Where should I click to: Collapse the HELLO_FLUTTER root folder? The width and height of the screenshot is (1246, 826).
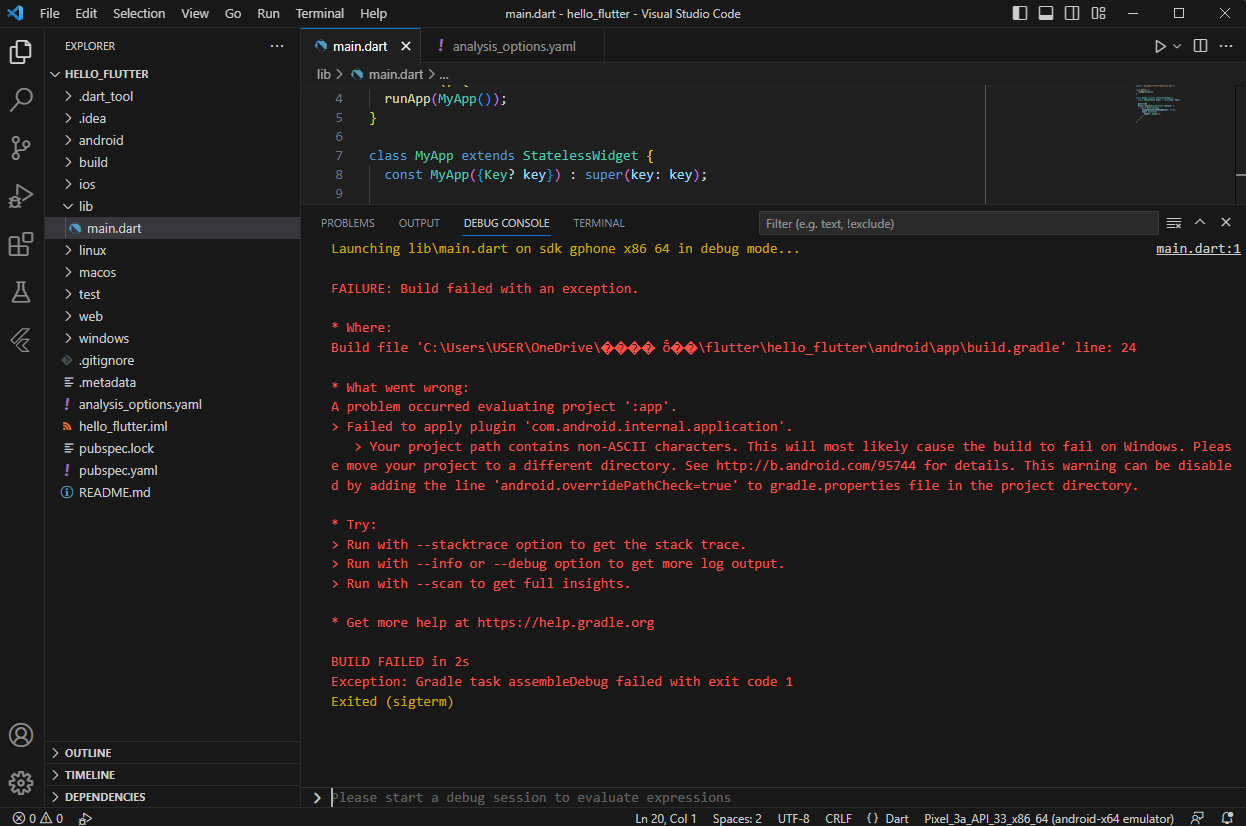106,74
